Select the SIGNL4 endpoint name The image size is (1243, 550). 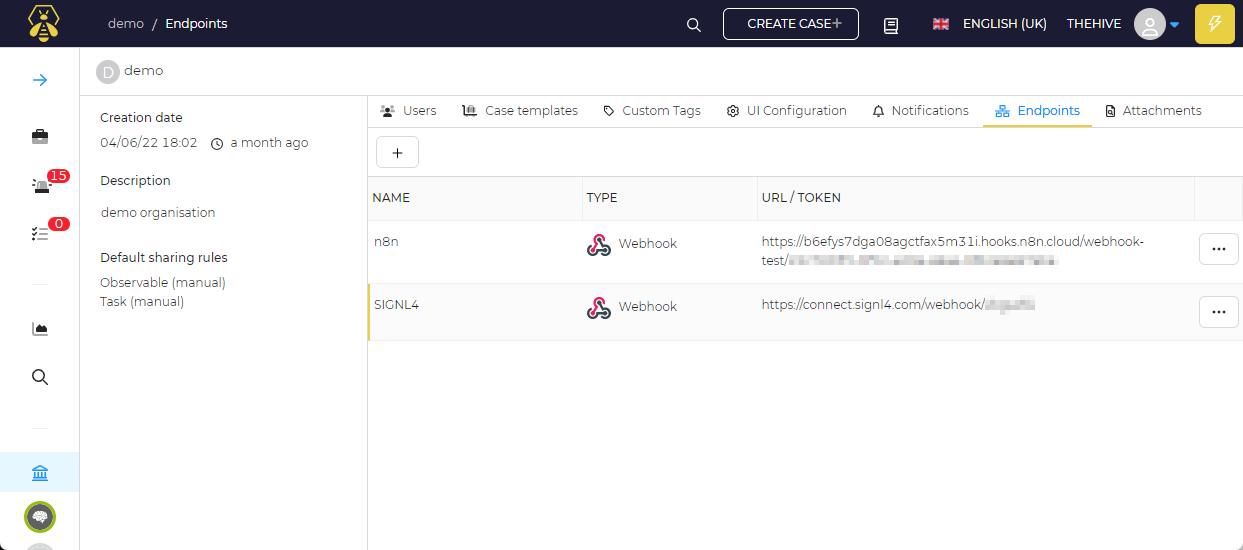click(x=396, y=305)
